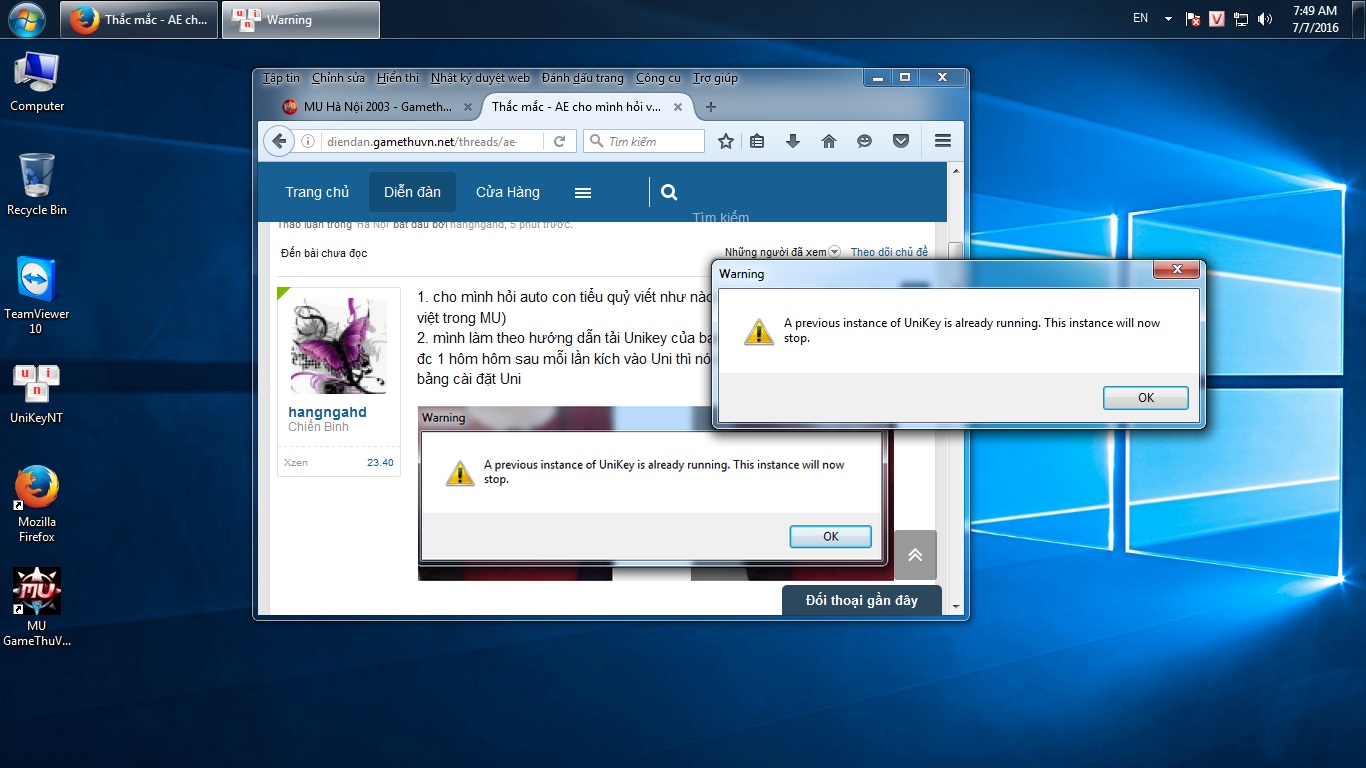Open the embedded Warning screenshot in the post
Screen dimensions: 1366x768
(655, 493)
